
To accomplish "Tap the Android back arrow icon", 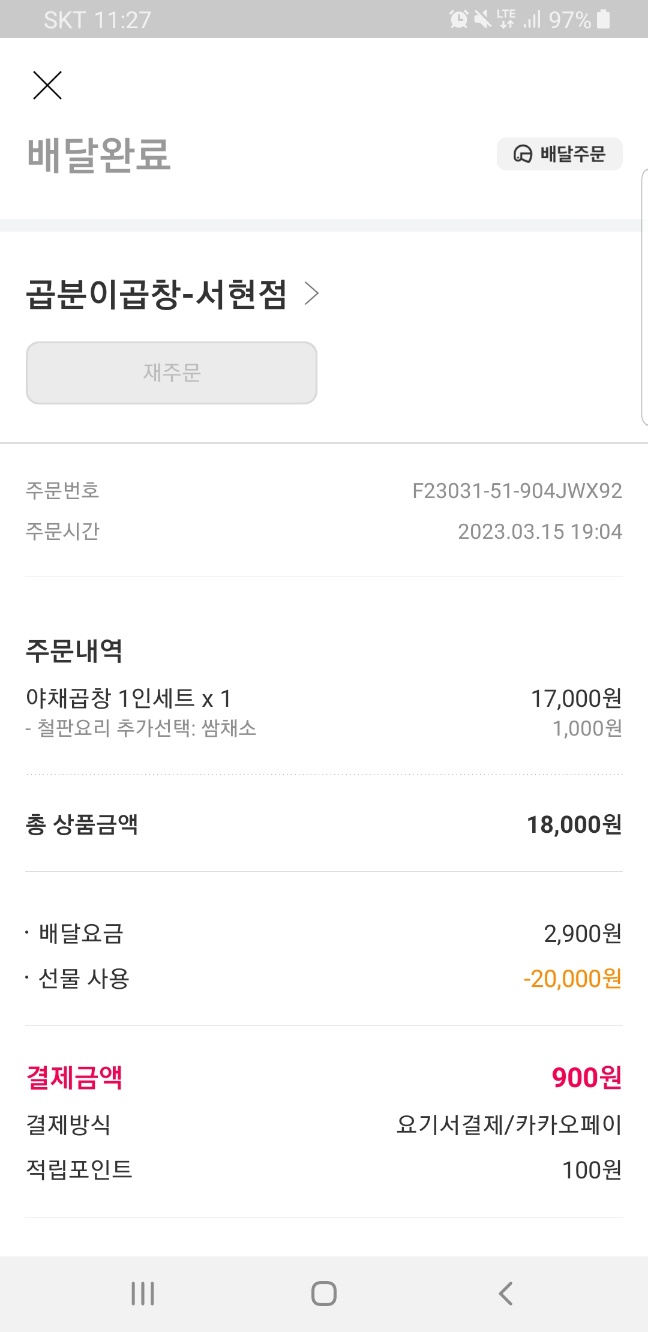I will point(505,1293).
